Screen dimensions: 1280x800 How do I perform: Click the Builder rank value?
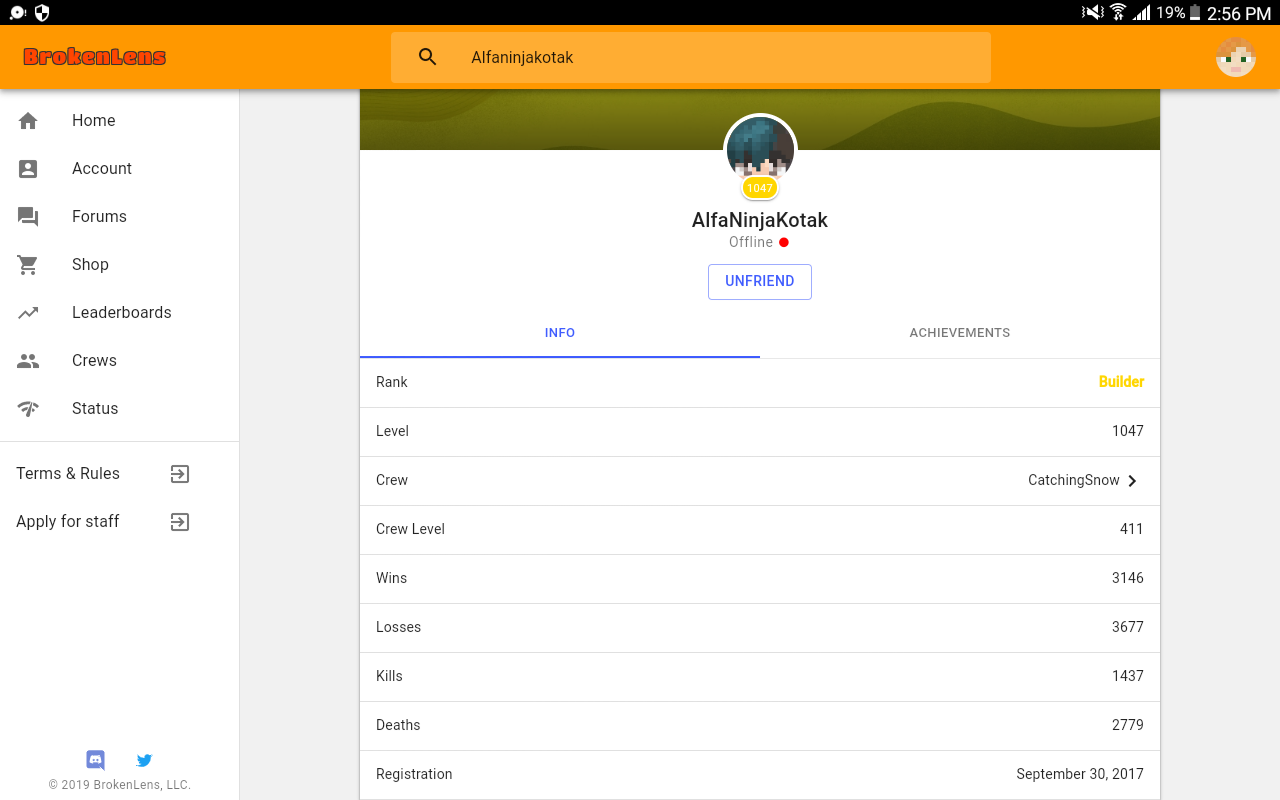click(x=1121, y=382)
